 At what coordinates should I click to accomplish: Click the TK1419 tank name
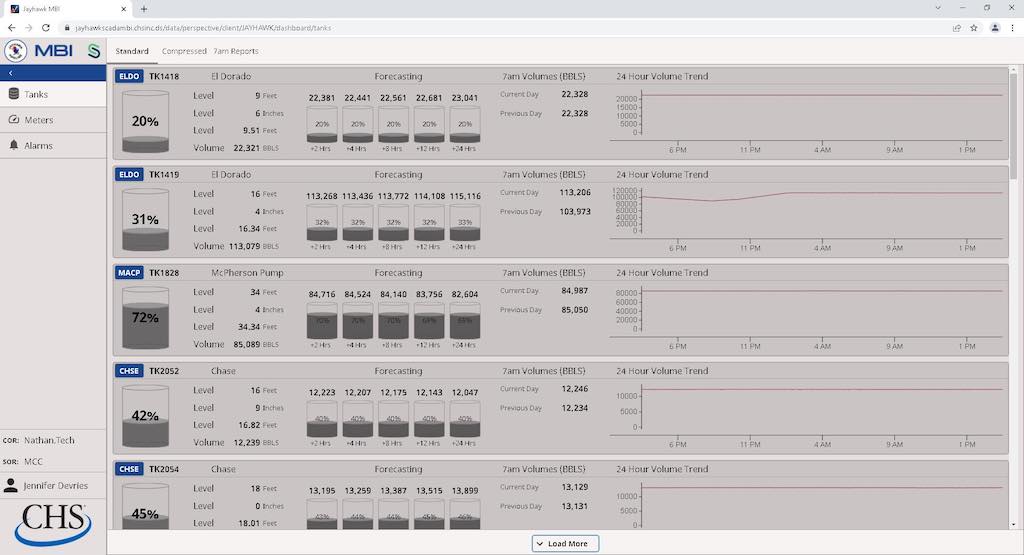(x=164, y=174)
